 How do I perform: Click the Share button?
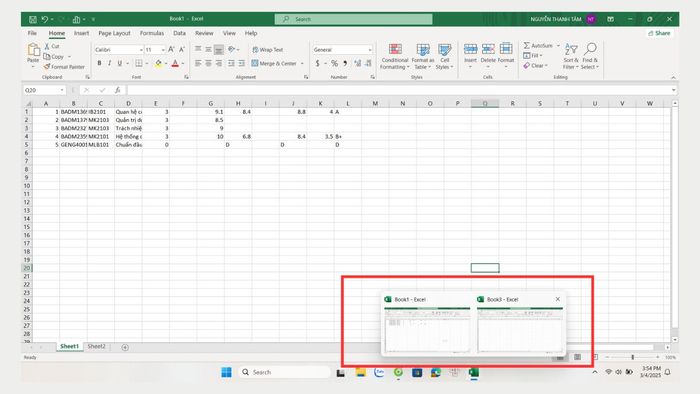tap(659, 33)
